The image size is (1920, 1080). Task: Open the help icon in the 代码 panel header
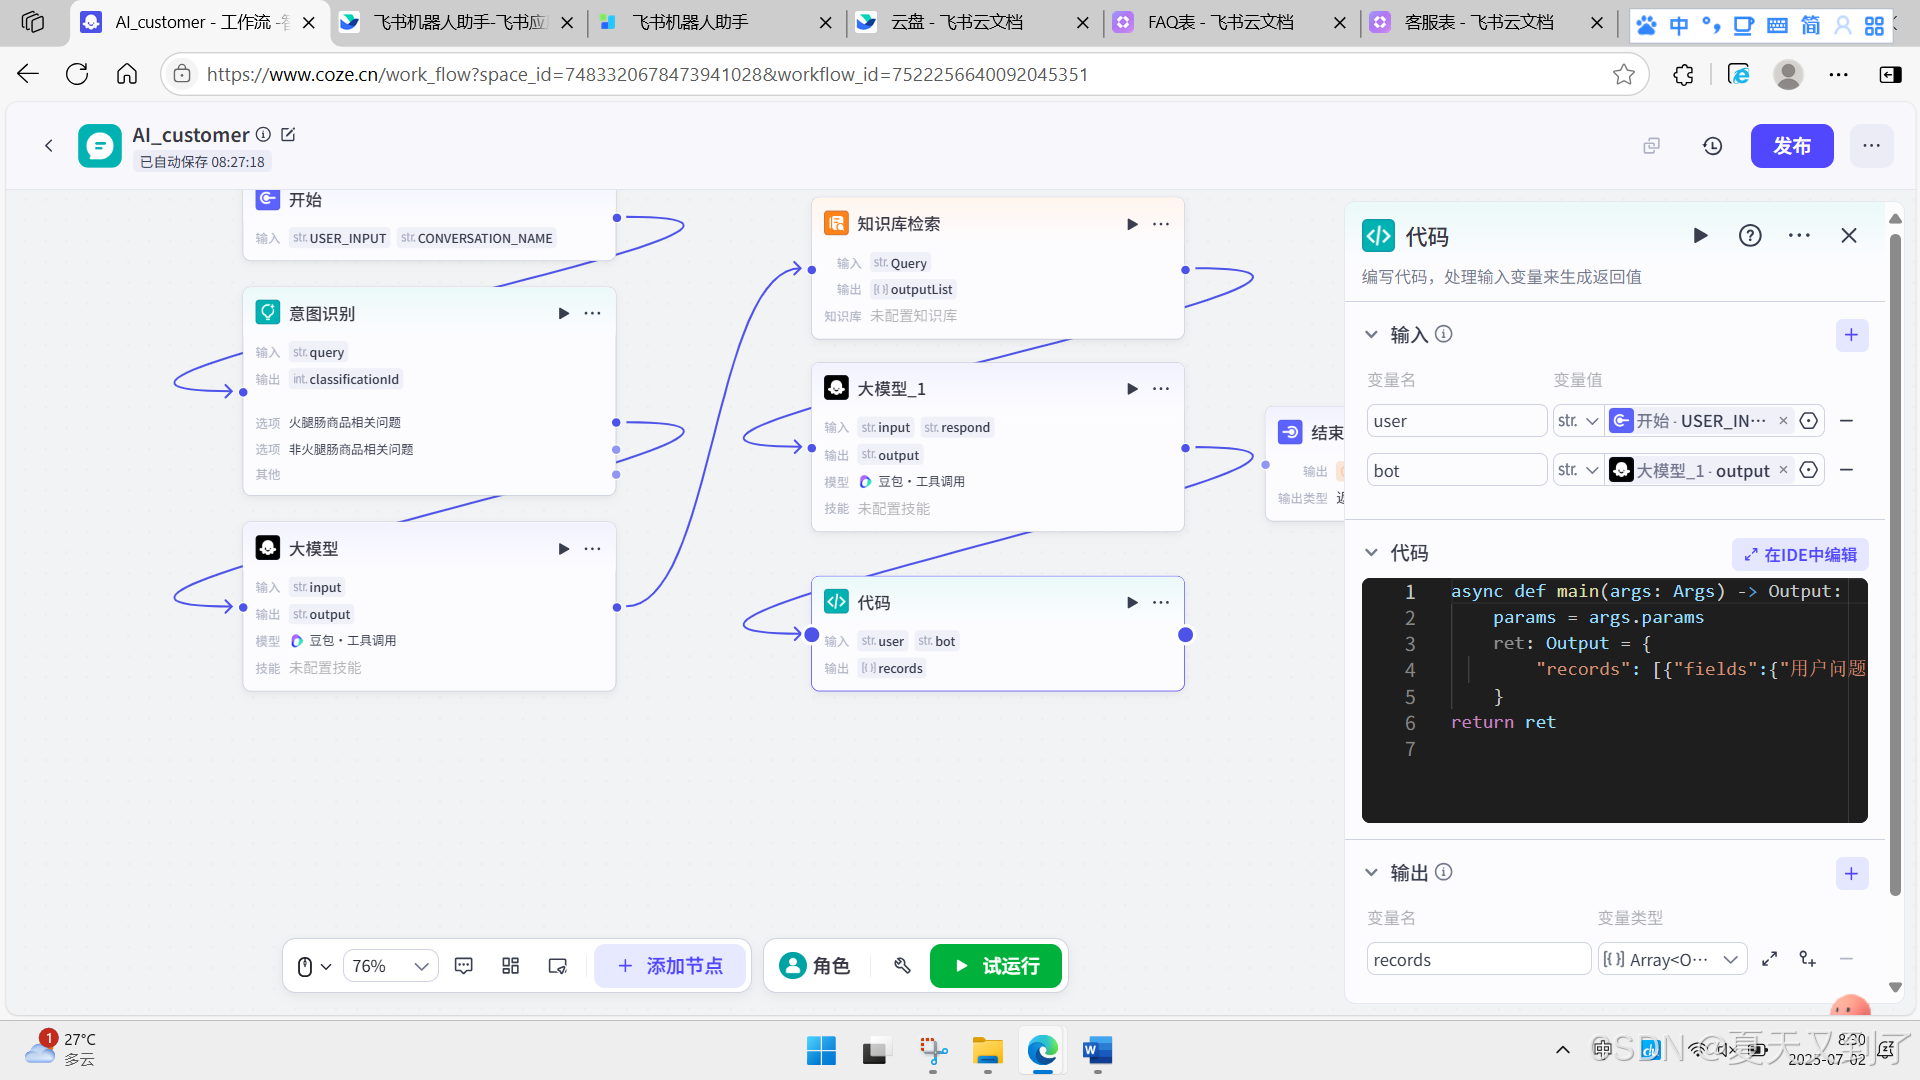[x=1750, y=236]
